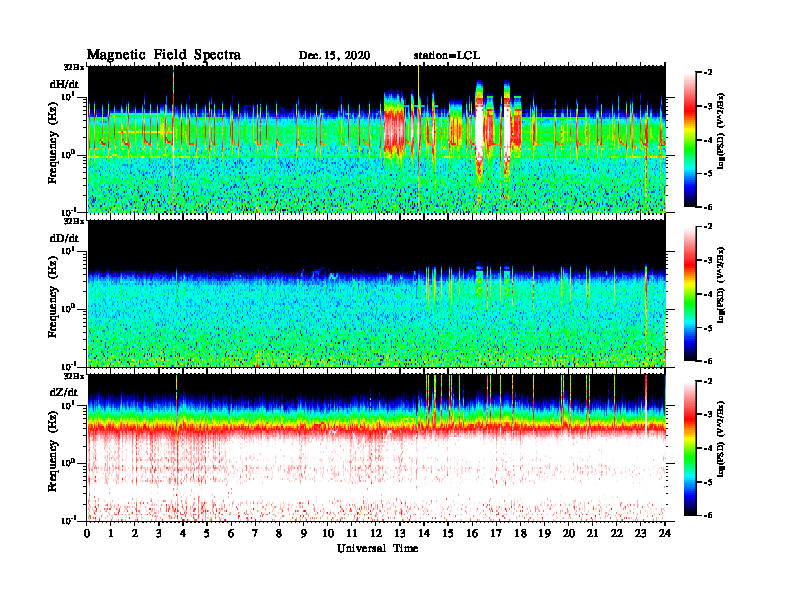Click the hour 14 tick label on the time axis
This screenshot has height=612, width=792.
[424, 534]
